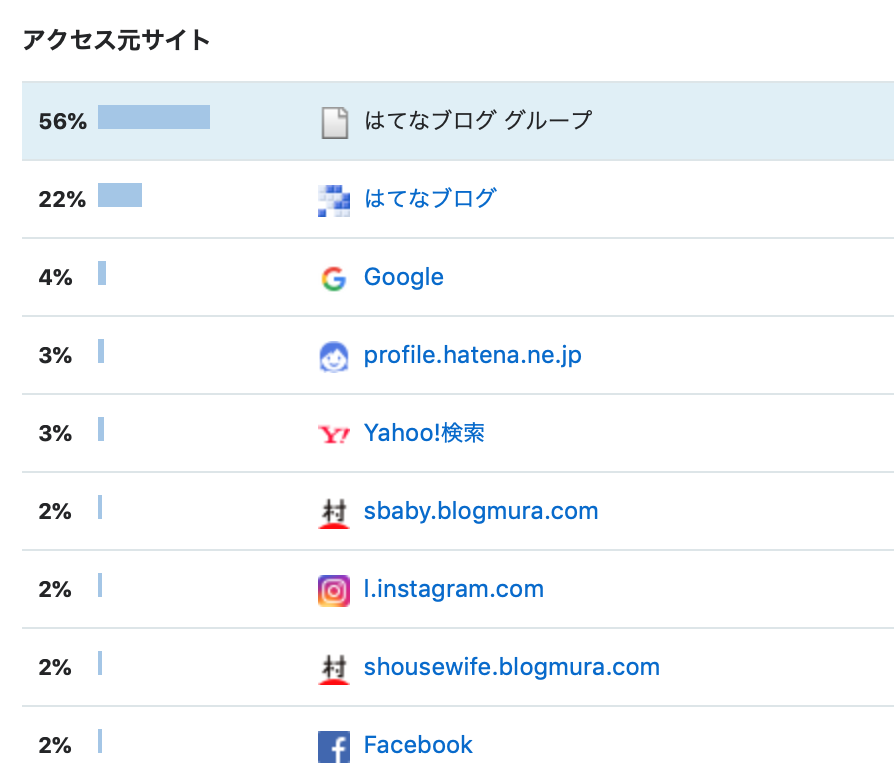This screenshot has height=774, width=894.
Task: Open the Yahoo!検索 link
Action: (x=424, y=433)
